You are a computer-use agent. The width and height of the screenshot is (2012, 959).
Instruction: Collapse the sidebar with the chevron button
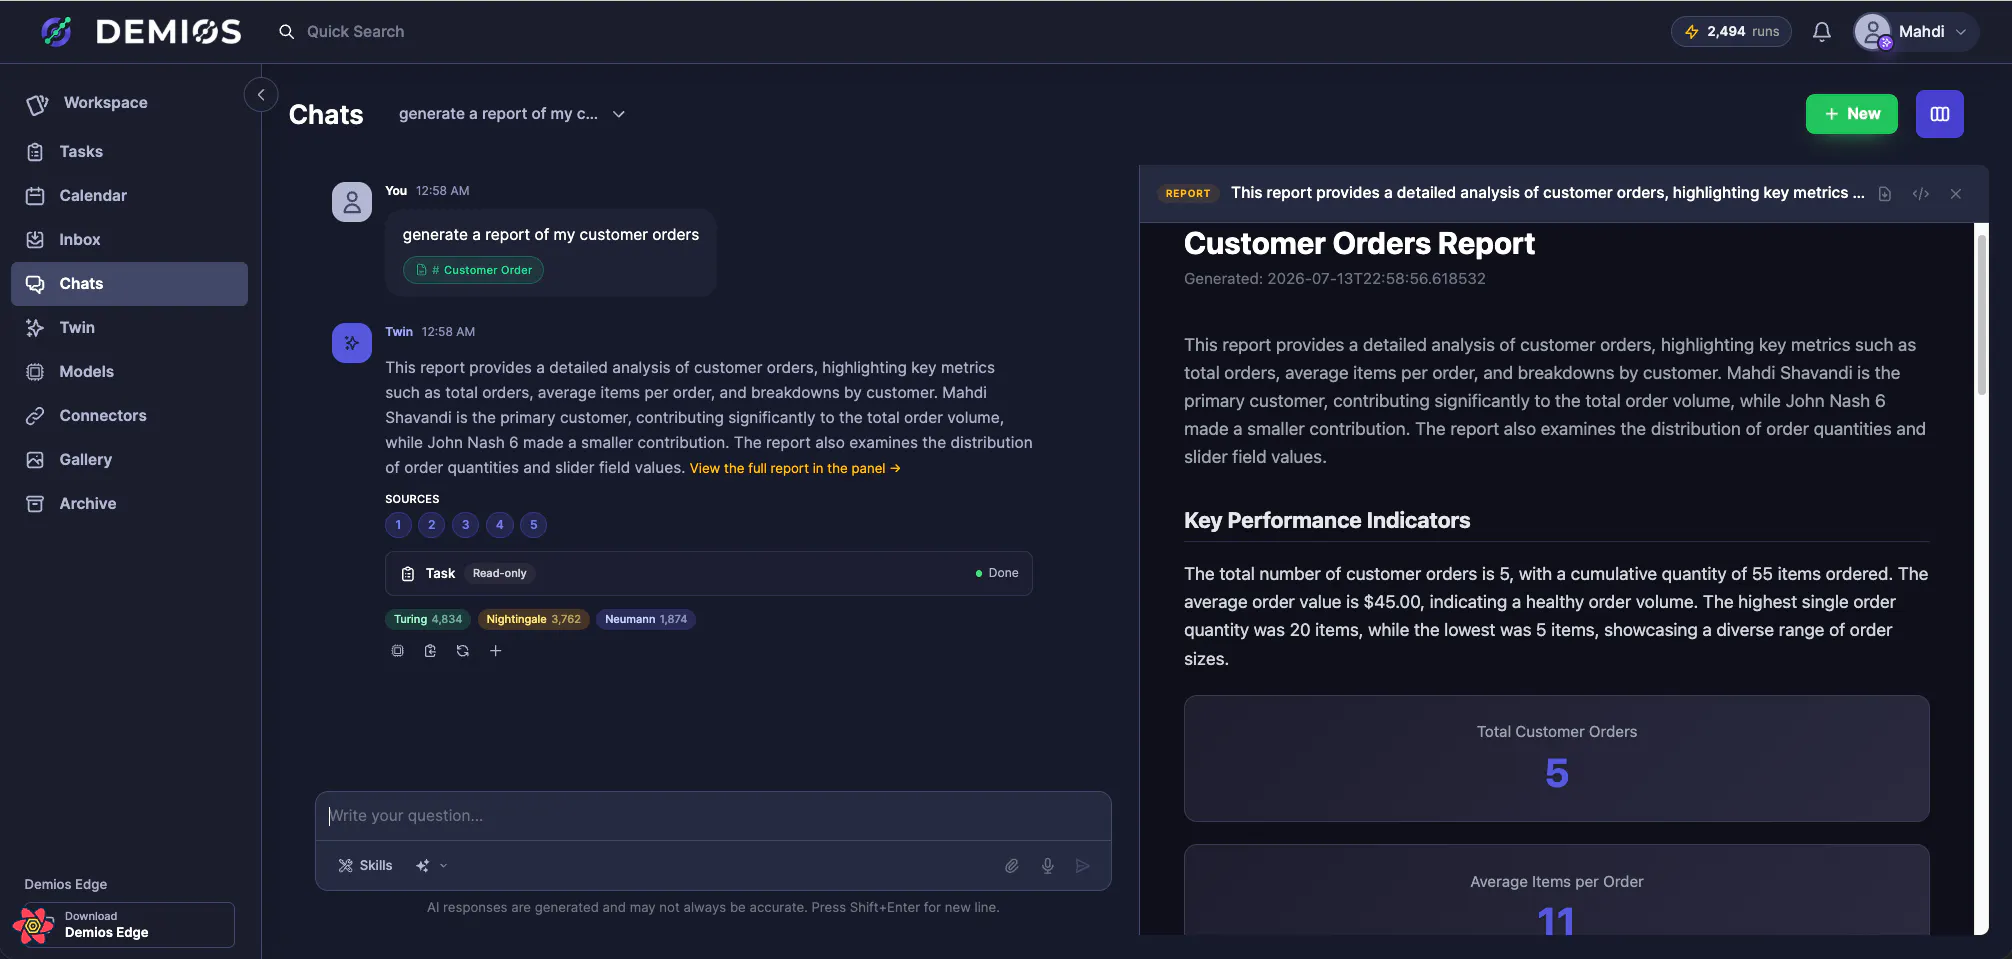click(x=261, y=95)
